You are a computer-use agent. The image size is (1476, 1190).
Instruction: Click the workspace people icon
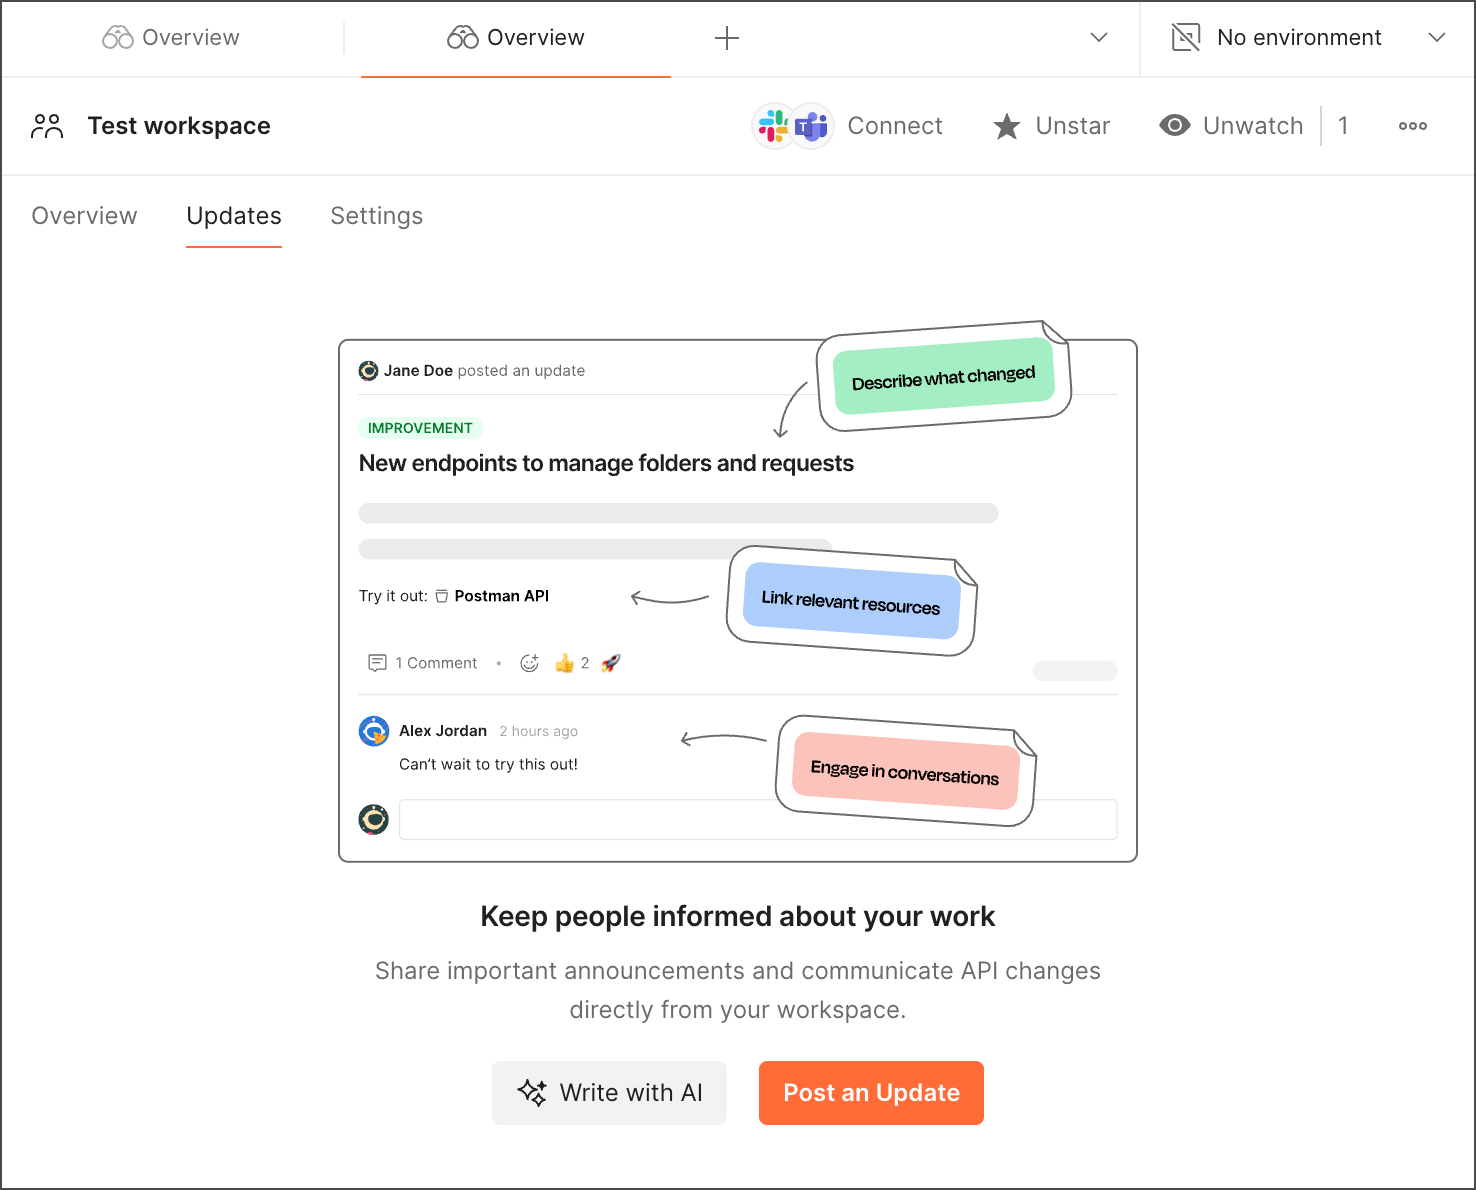(47, 126)
